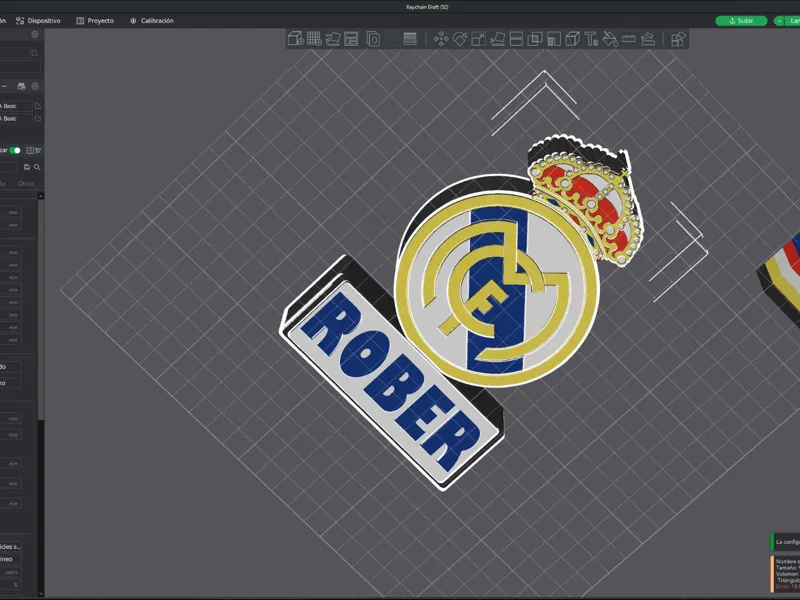Open the Dispositivo tab
Viewport: 800px width, 600px height.
click(x=38, y=21)
